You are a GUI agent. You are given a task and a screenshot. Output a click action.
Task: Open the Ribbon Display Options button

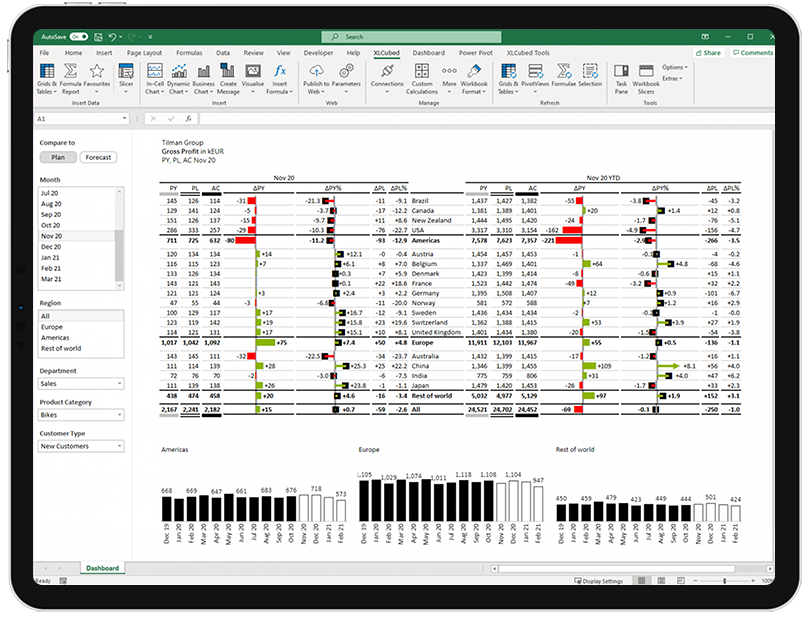tap(705, 37)
